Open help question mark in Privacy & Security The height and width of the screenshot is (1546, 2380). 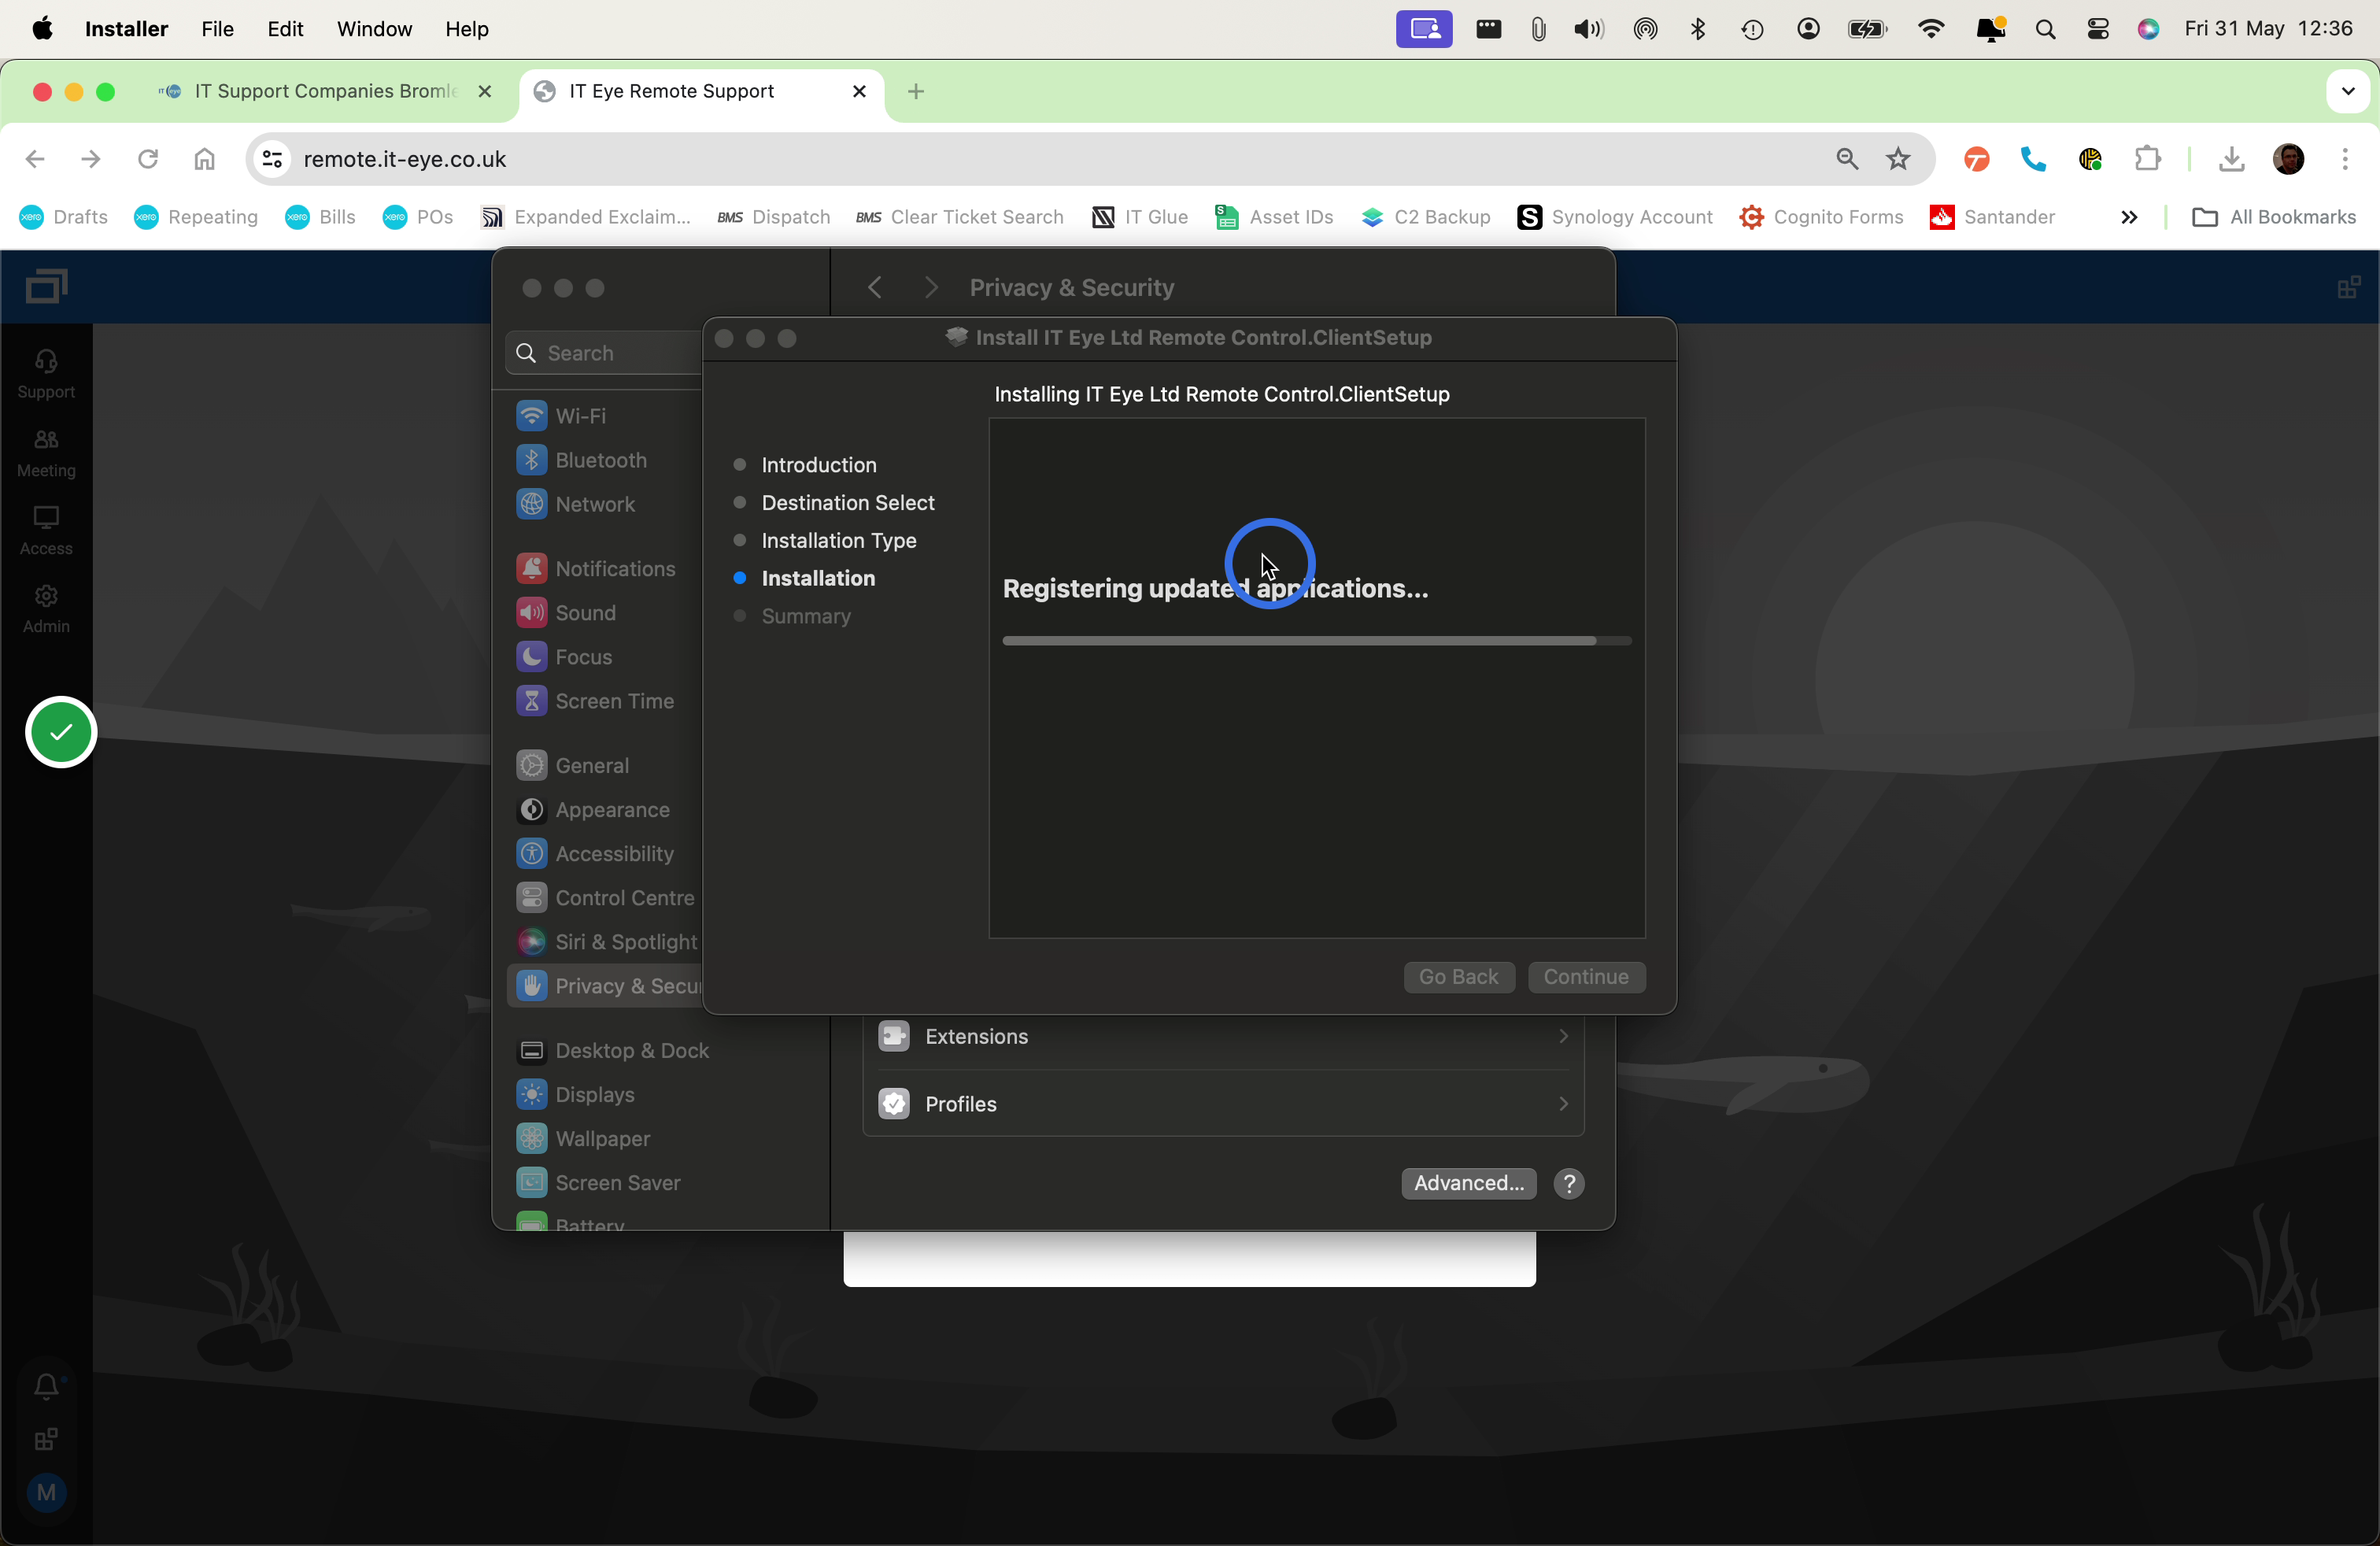(x=1569, y=1183)
